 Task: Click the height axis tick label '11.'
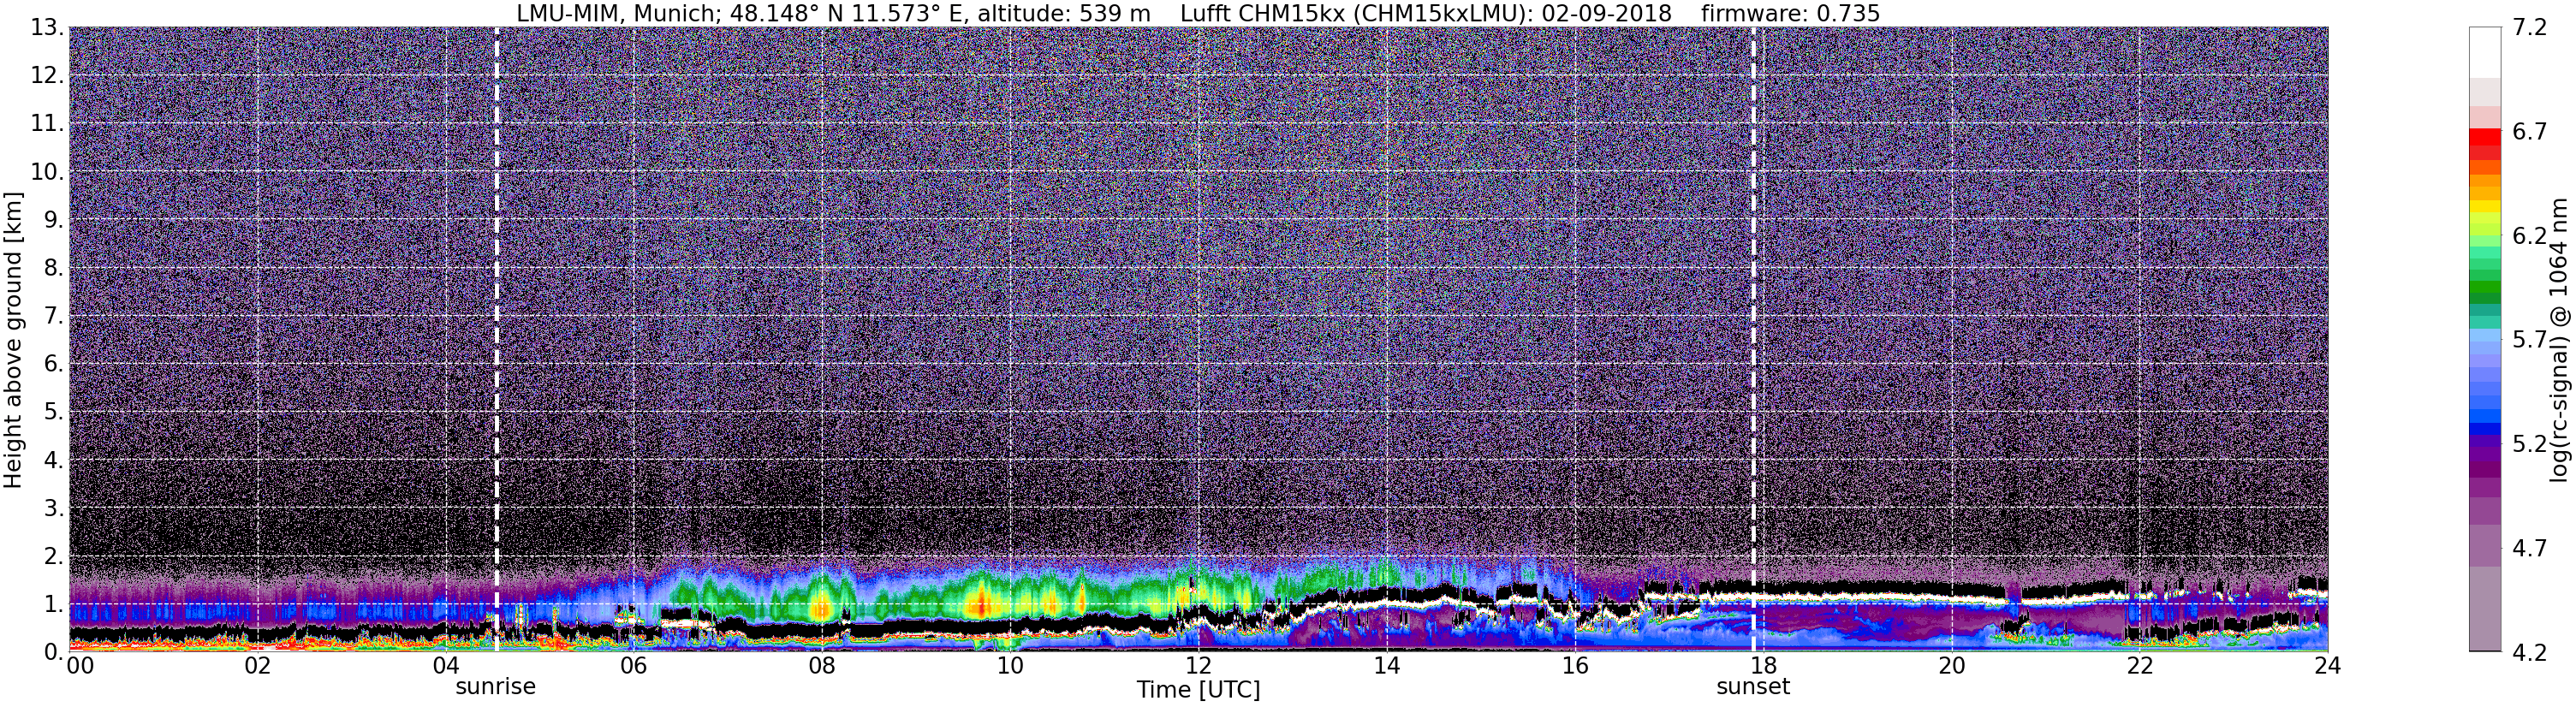tap(46, 124)
